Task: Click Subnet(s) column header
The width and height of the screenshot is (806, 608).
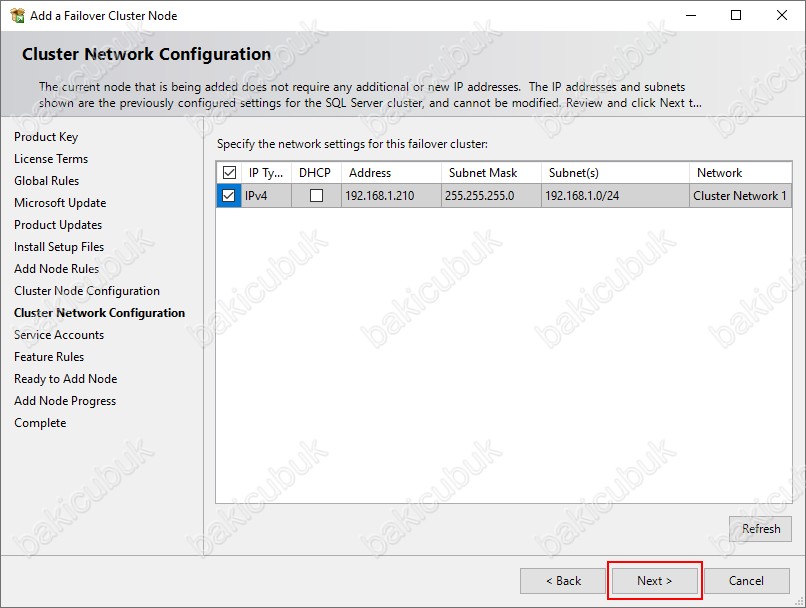Action: point(615,173)
